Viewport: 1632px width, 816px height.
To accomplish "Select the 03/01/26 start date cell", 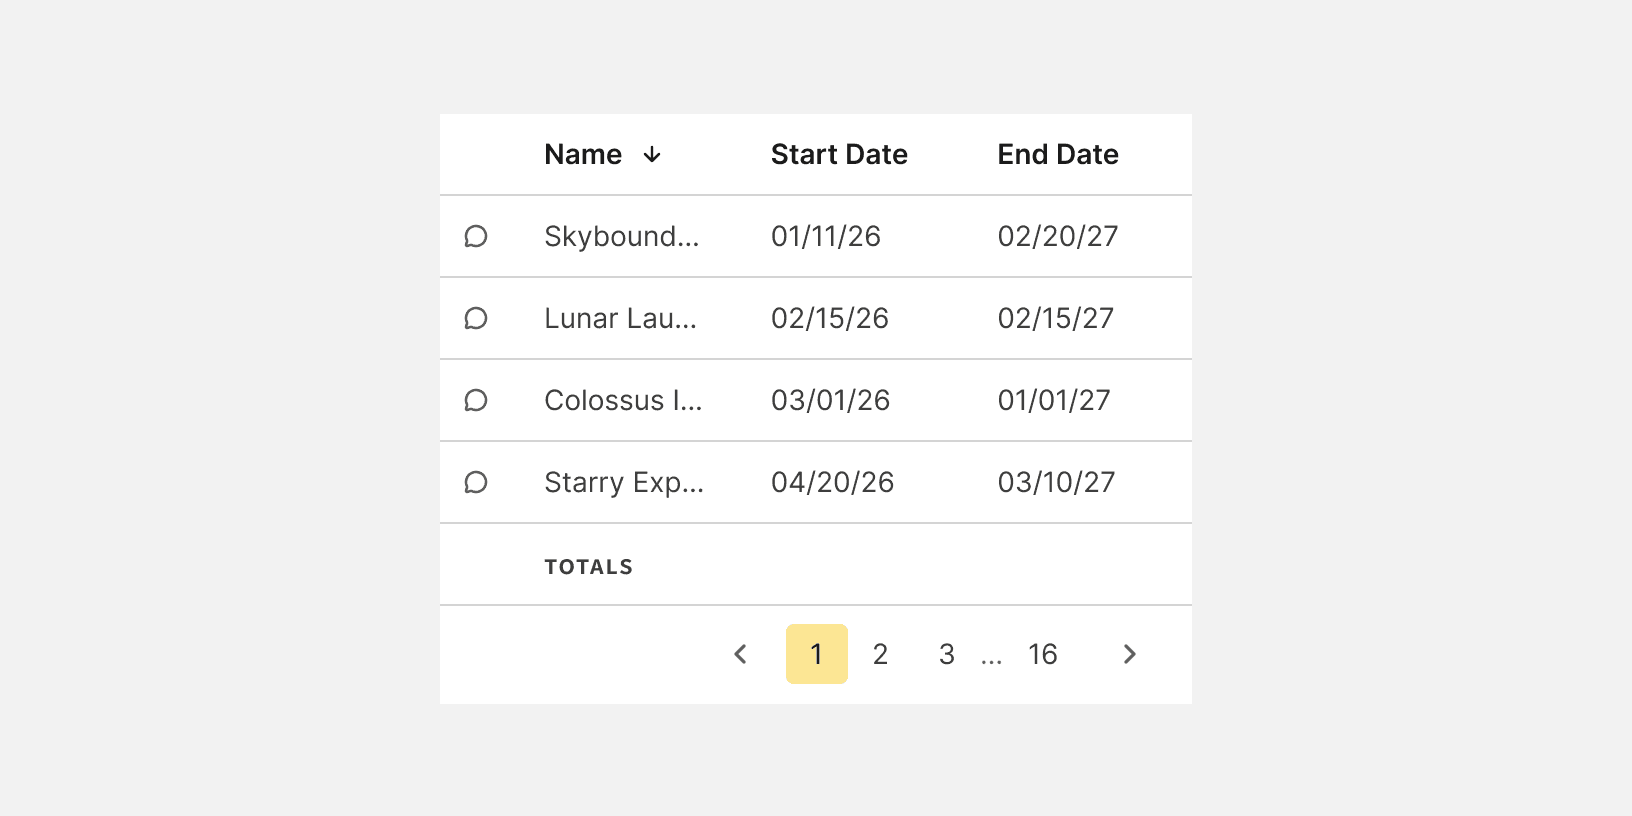I will click(x=831, y=400).
